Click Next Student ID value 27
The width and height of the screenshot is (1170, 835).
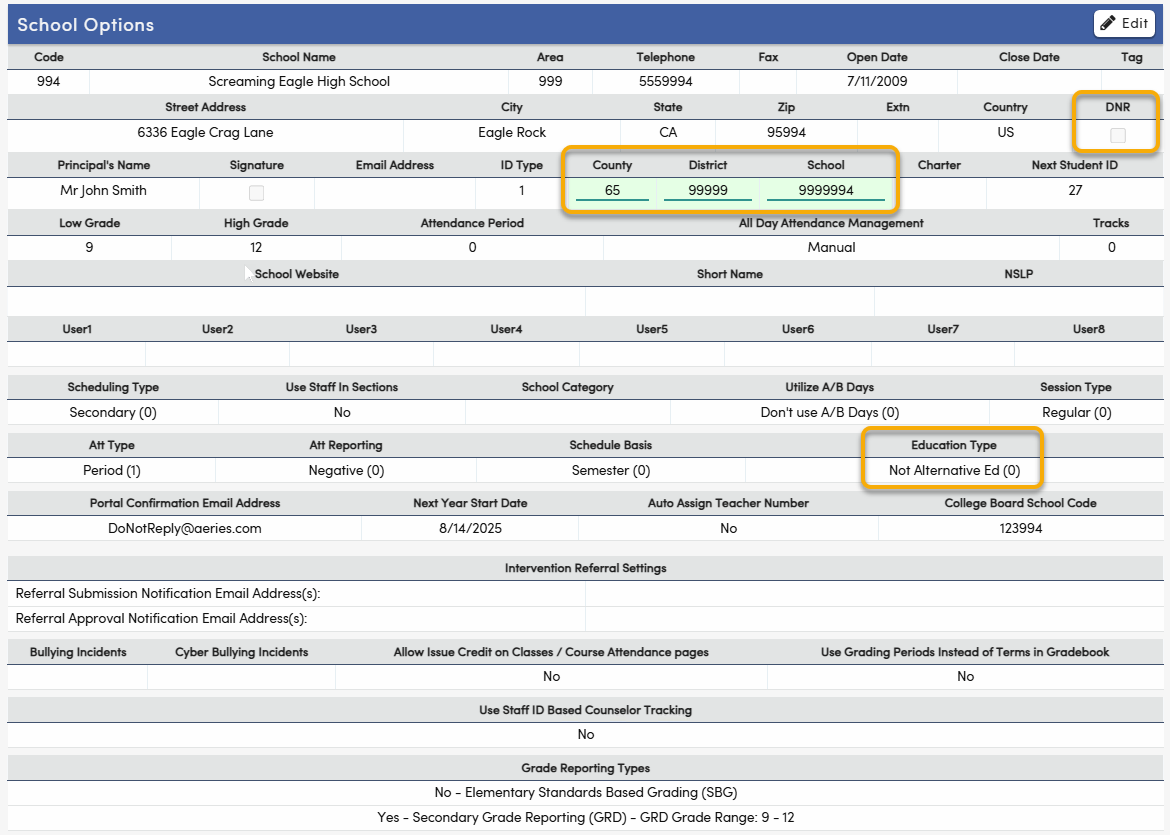coord(1074,190)
